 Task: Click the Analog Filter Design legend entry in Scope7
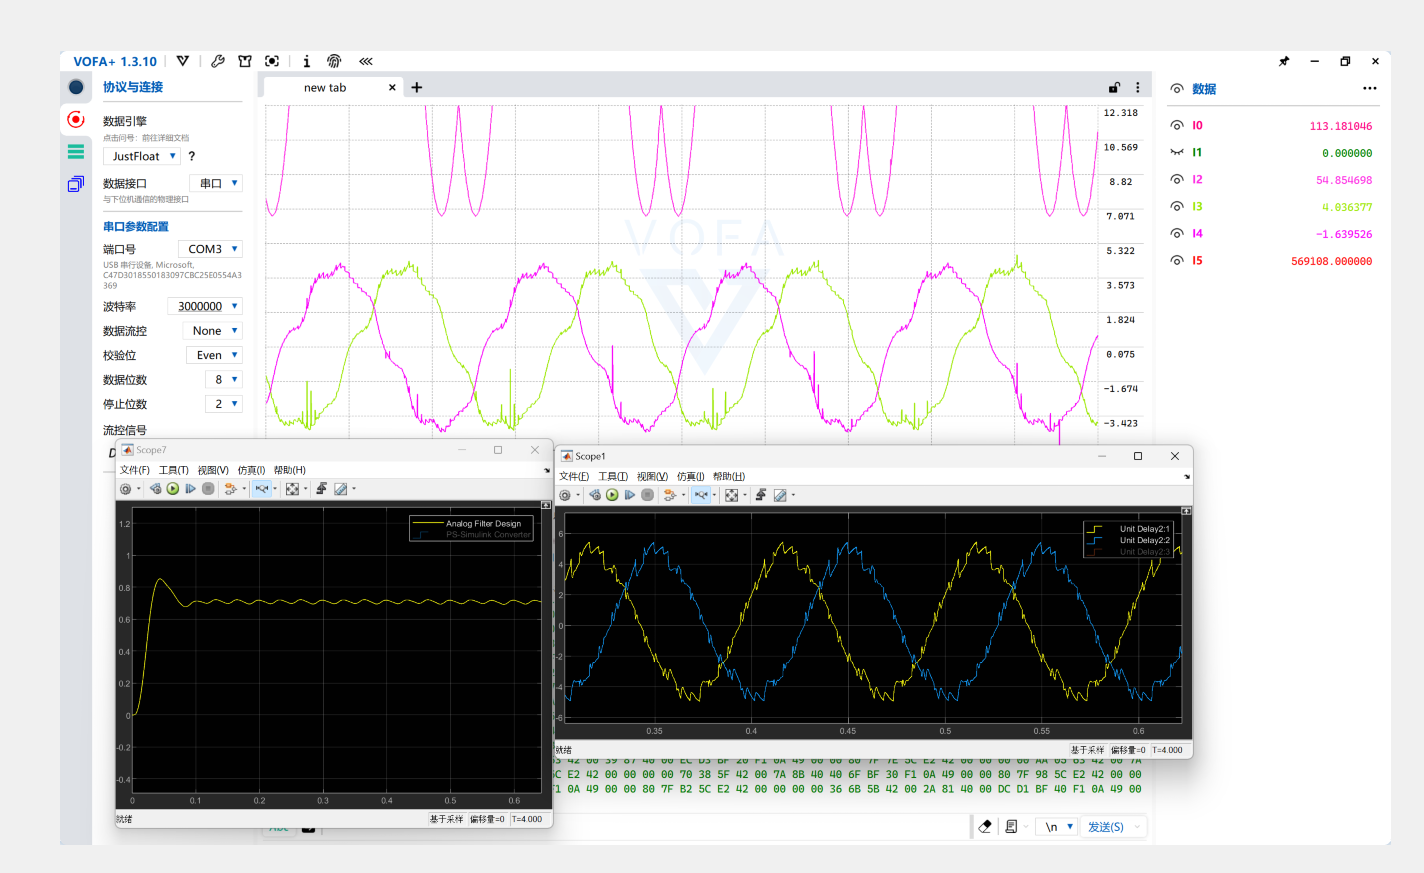484,523
